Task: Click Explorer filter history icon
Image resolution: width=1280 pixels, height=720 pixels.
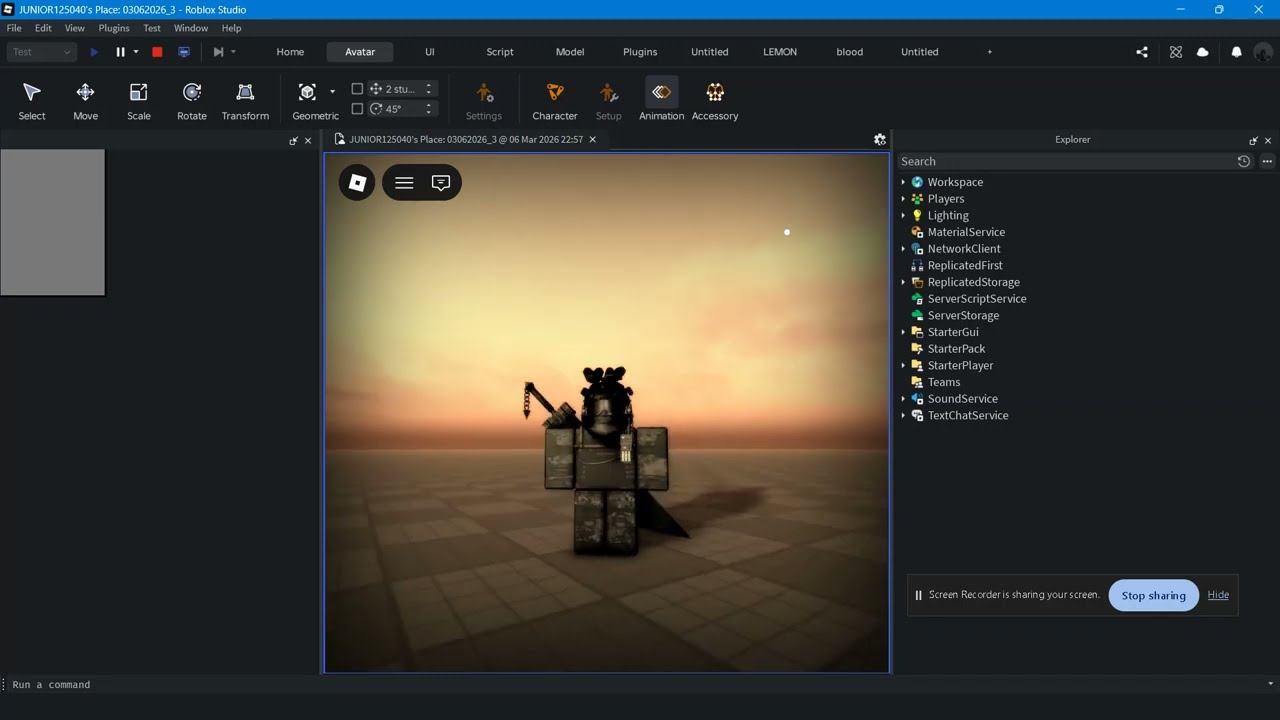Action: pyautogui.click(x=1244, y=161)
